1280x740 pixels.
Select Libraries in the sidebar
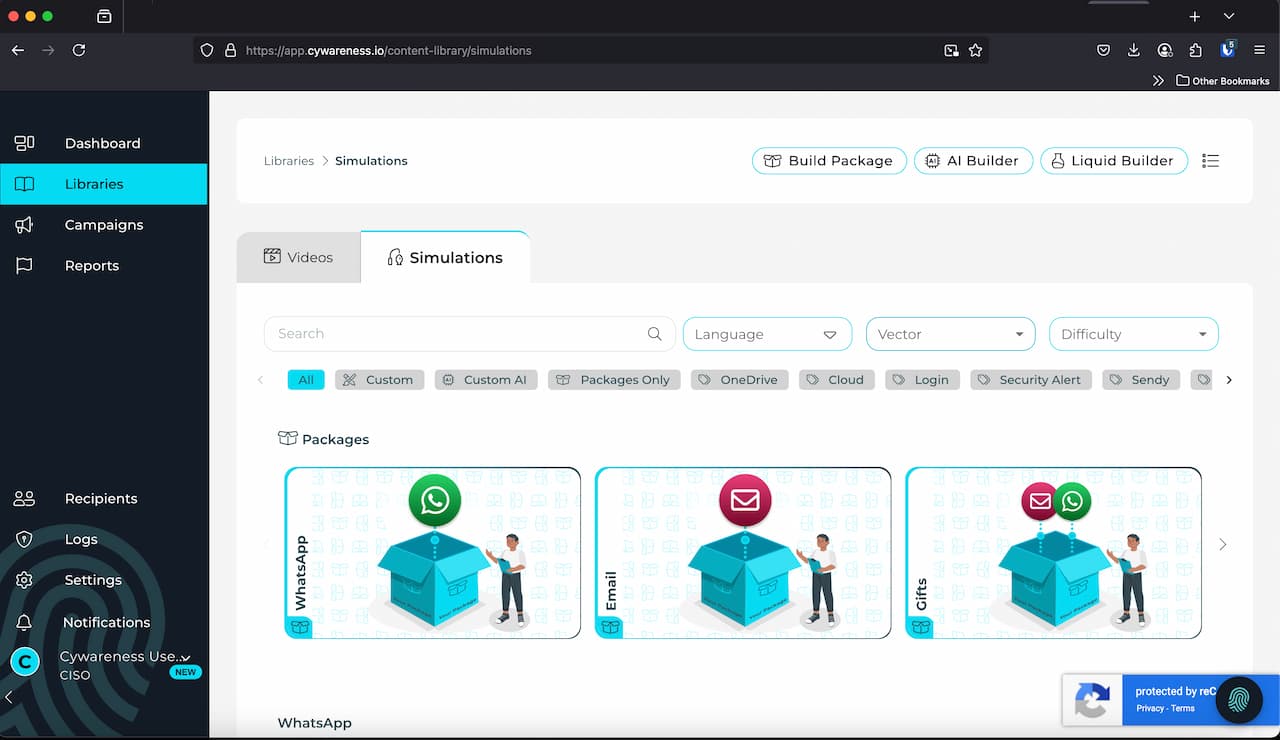104,184
